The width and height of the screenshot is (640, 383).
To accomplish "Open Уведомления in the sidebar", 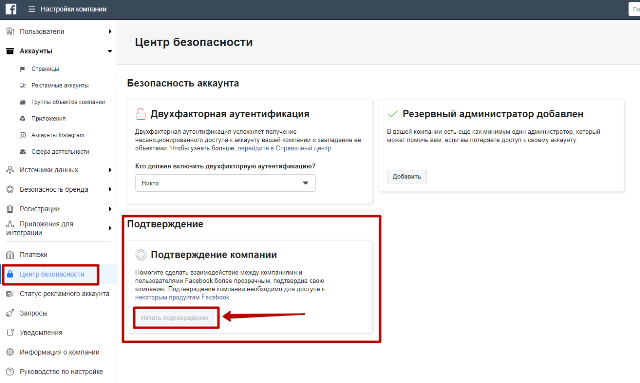I will point(41,333).
